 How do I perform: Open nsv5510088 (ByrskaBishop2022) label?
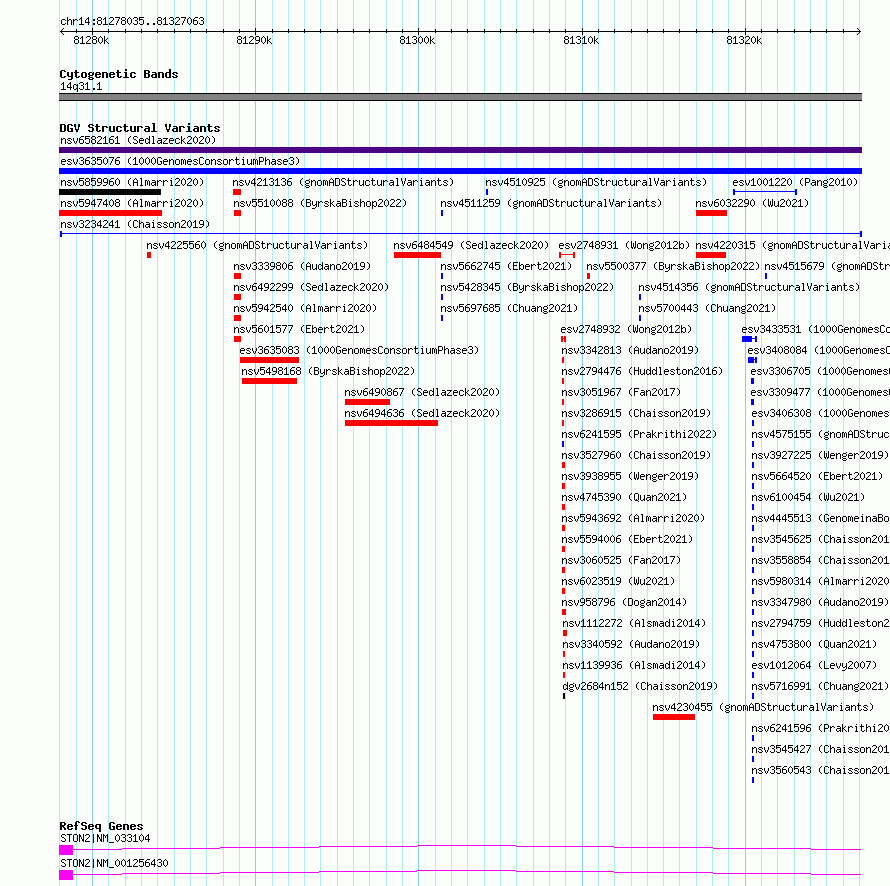pyautogui.click(x=320, y=203)
